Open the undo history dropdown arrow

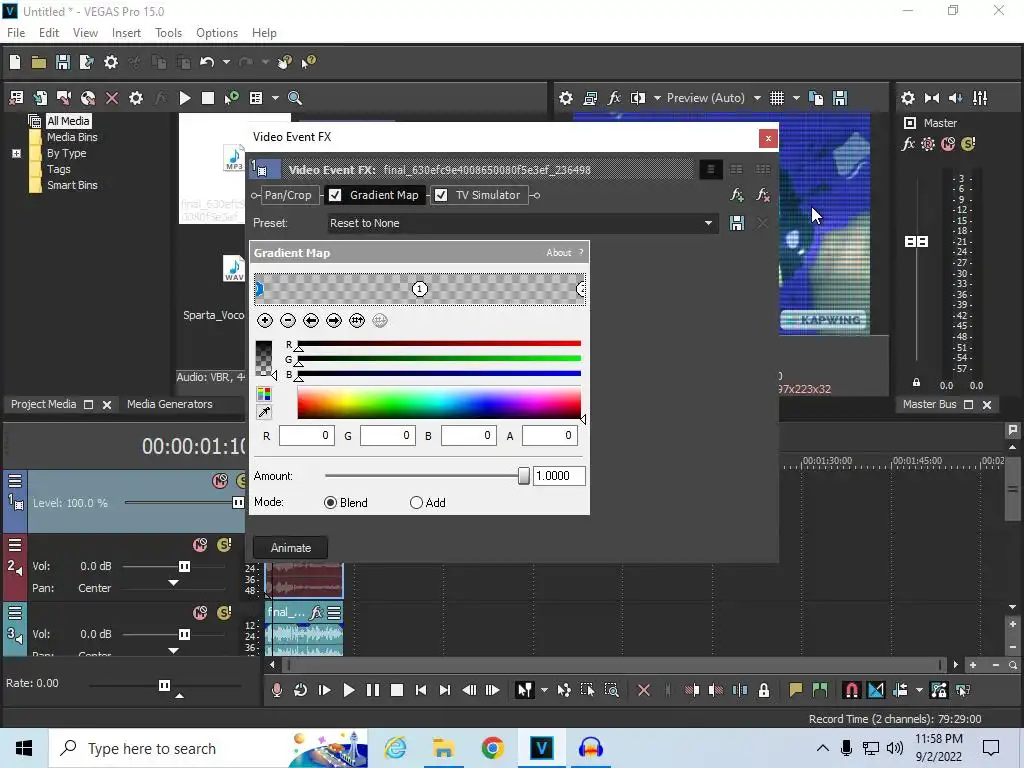click(x=226, y=62)
